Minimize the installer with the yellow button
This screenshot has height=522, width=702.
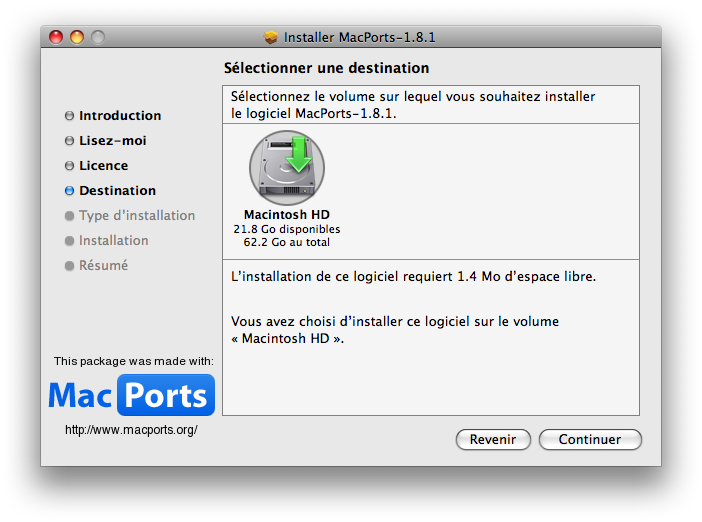[x=77, y=37]
